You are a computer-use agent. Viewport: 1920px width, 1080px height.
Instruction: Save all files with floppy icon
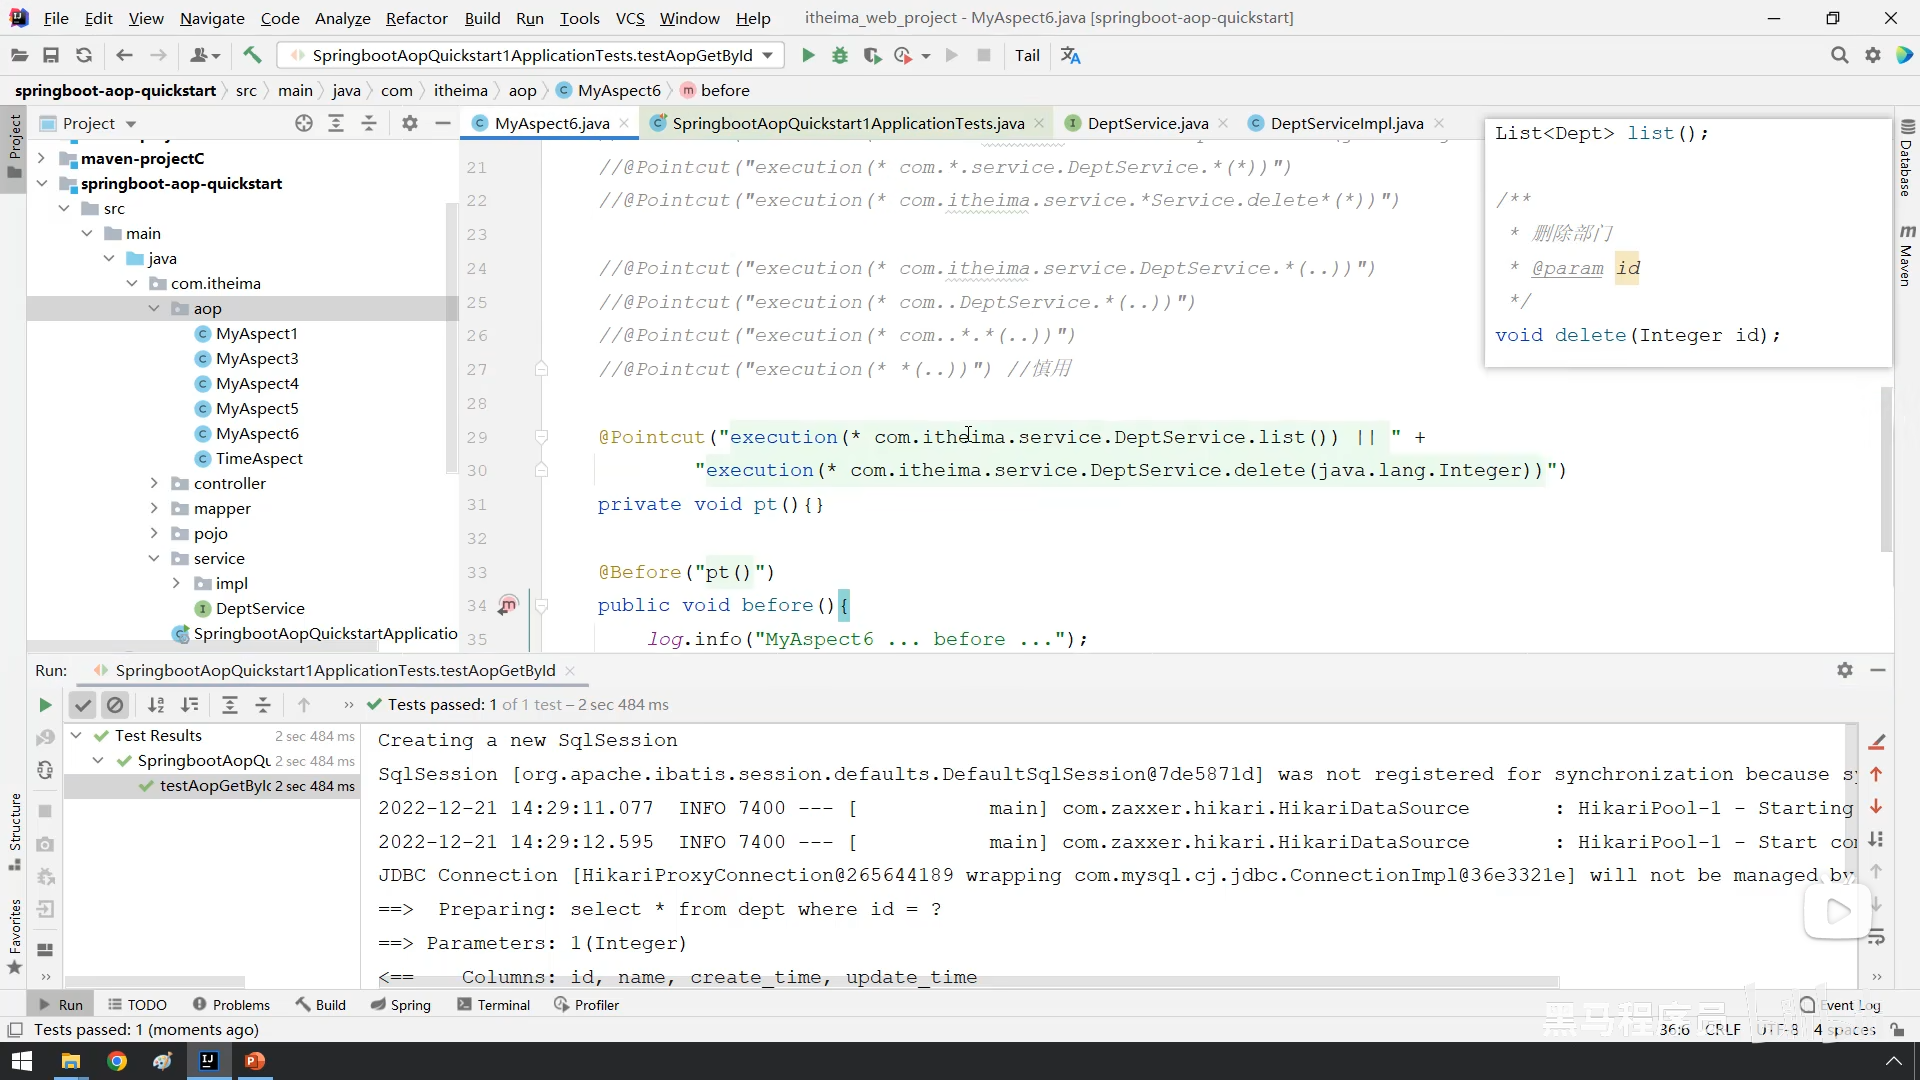click(51, 56)
